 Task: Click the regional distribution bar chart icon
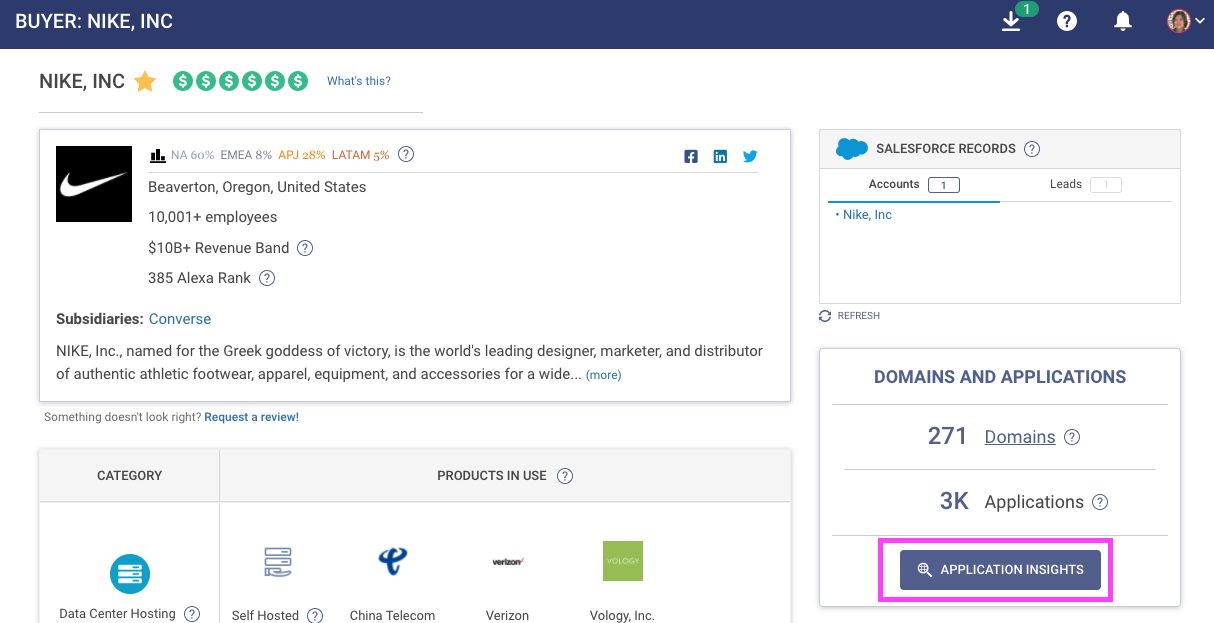[x=157, y=155]
